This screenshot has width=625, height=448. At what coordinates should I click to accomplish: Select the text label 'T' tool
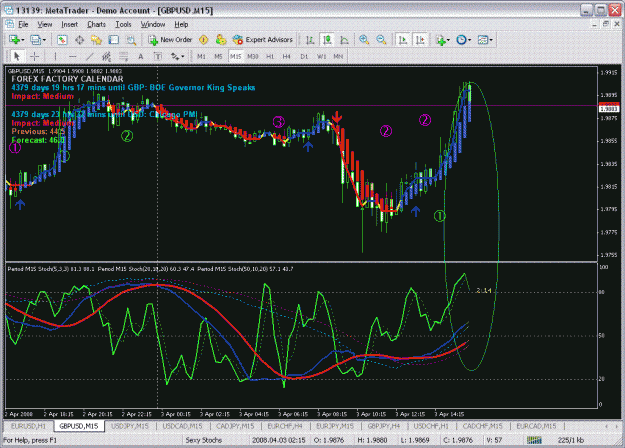[x=158, y=57]
